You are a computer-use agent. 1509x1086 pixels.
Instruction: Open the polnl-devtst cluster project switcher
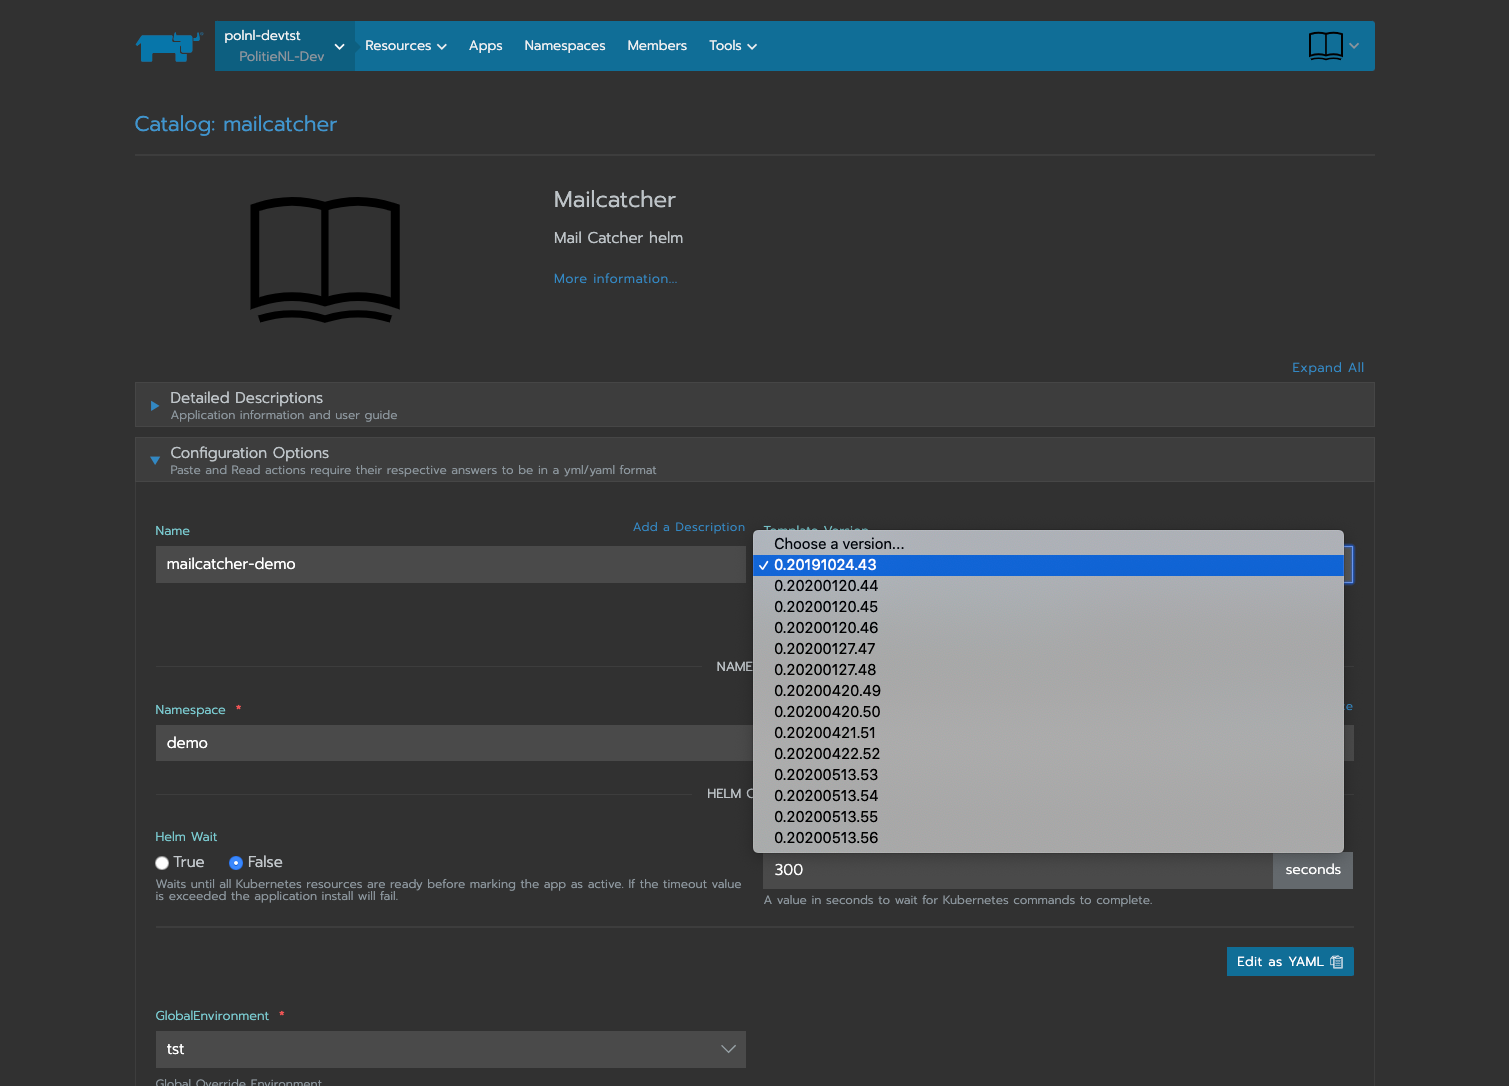(285, 46)
